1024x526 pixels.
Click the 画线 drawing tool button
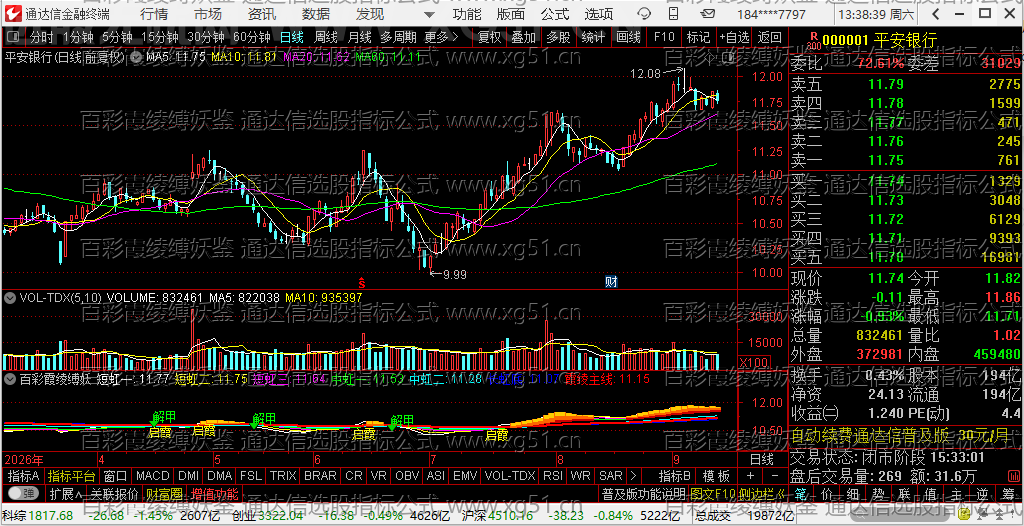coord(628,37)
